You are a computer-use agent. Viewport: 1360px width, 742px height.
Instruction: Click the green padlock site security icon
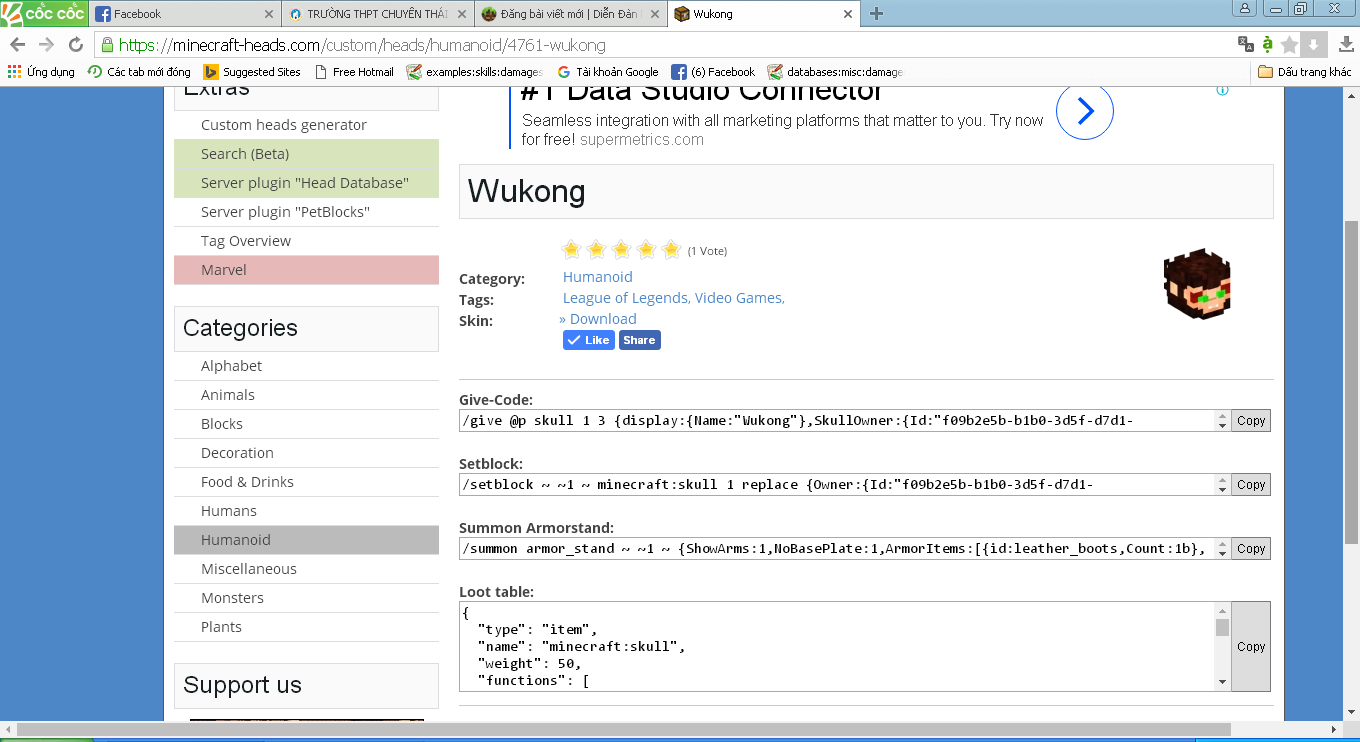tap(106, 45)
